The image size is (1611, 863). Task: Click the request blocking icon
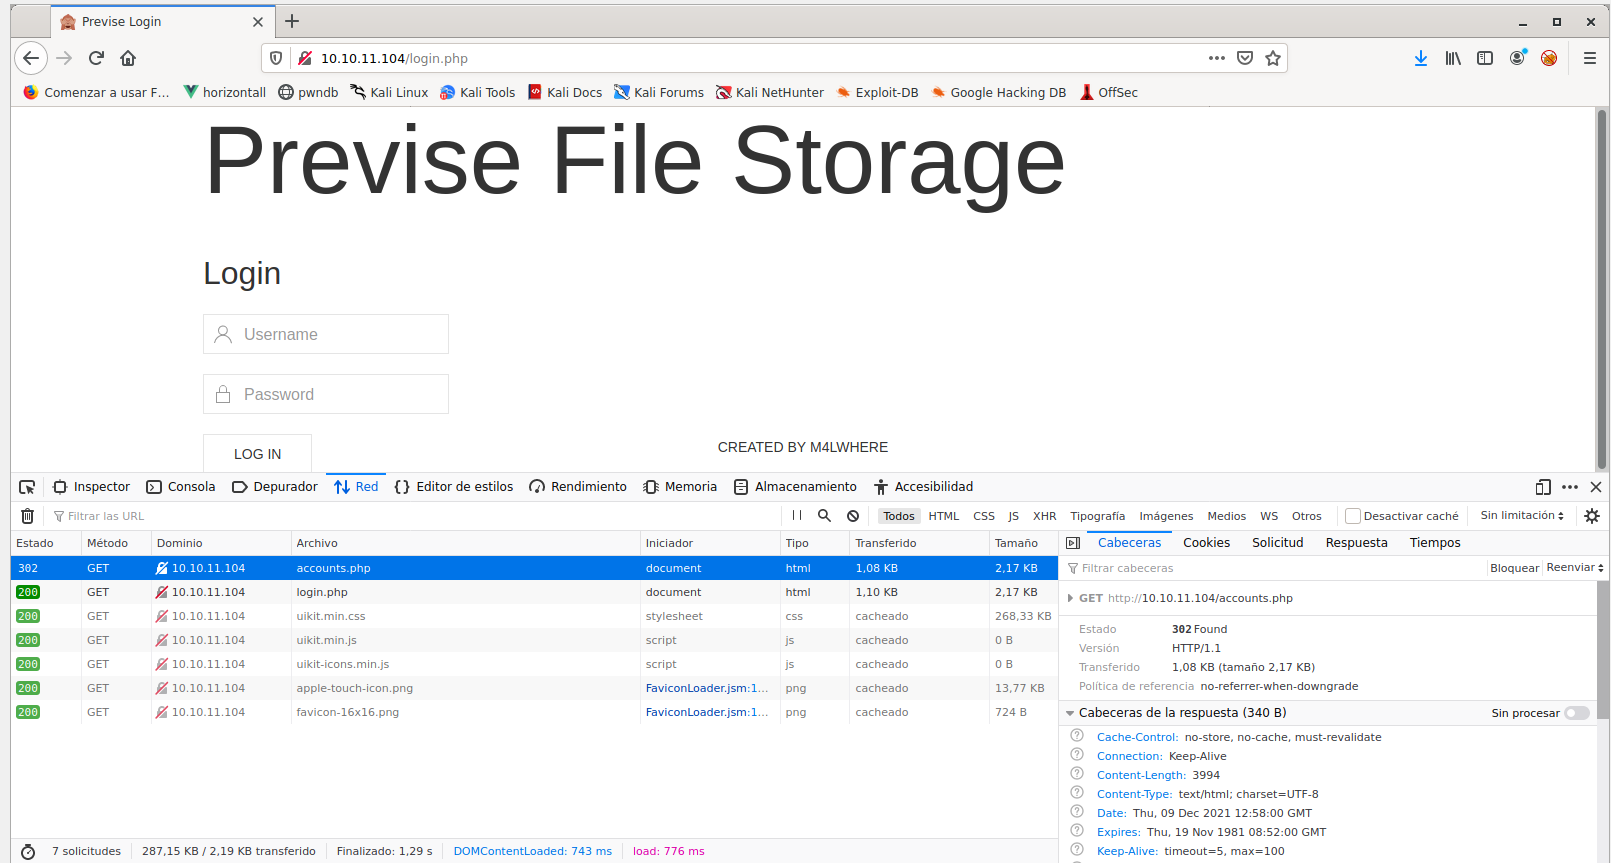point(853,516)
